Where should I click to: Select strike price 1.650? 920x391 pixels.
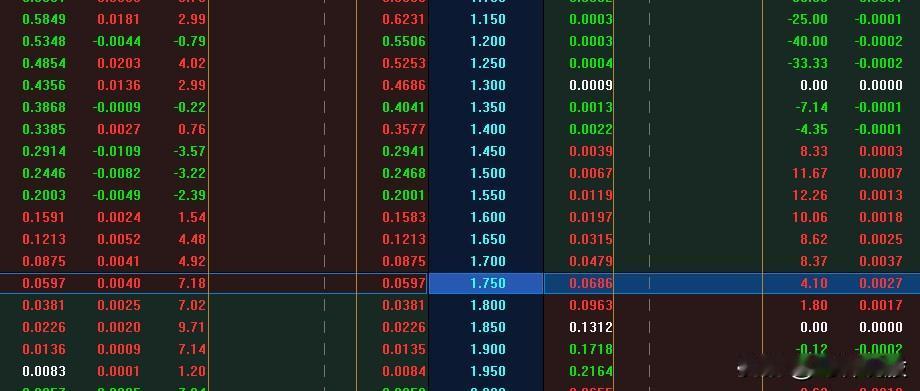pyautogui.click(x=488, y=240)
